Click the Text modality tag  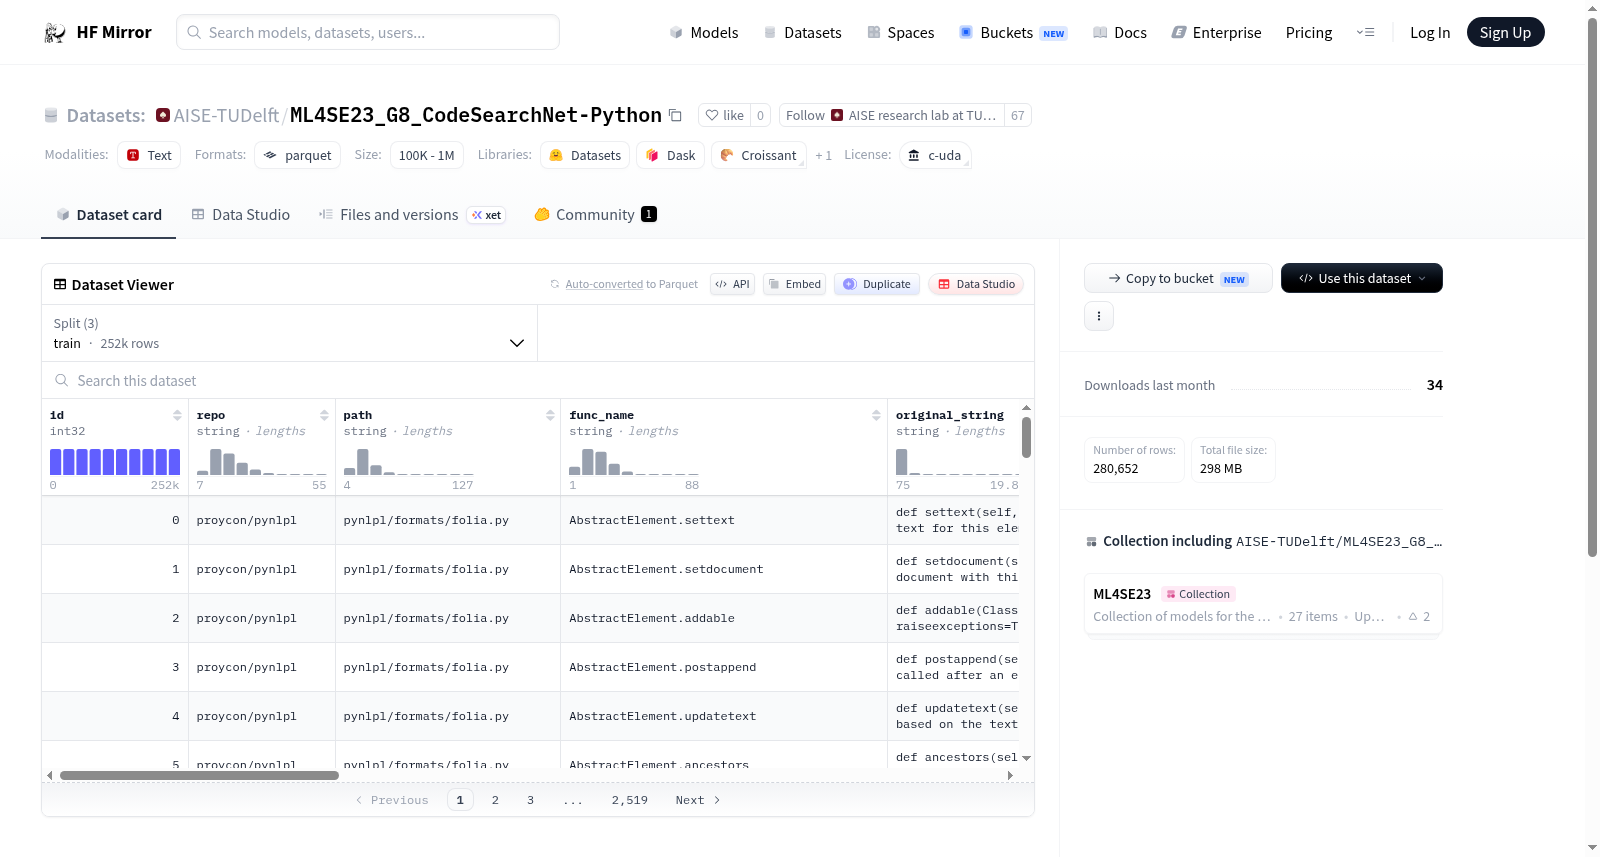point(149,155)
